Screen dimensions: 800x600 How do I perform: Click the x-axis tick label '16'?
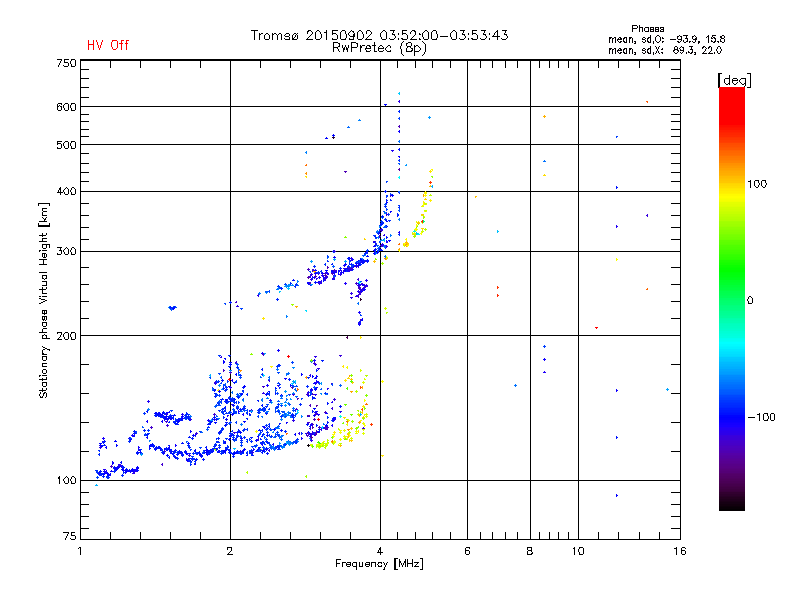680,551
